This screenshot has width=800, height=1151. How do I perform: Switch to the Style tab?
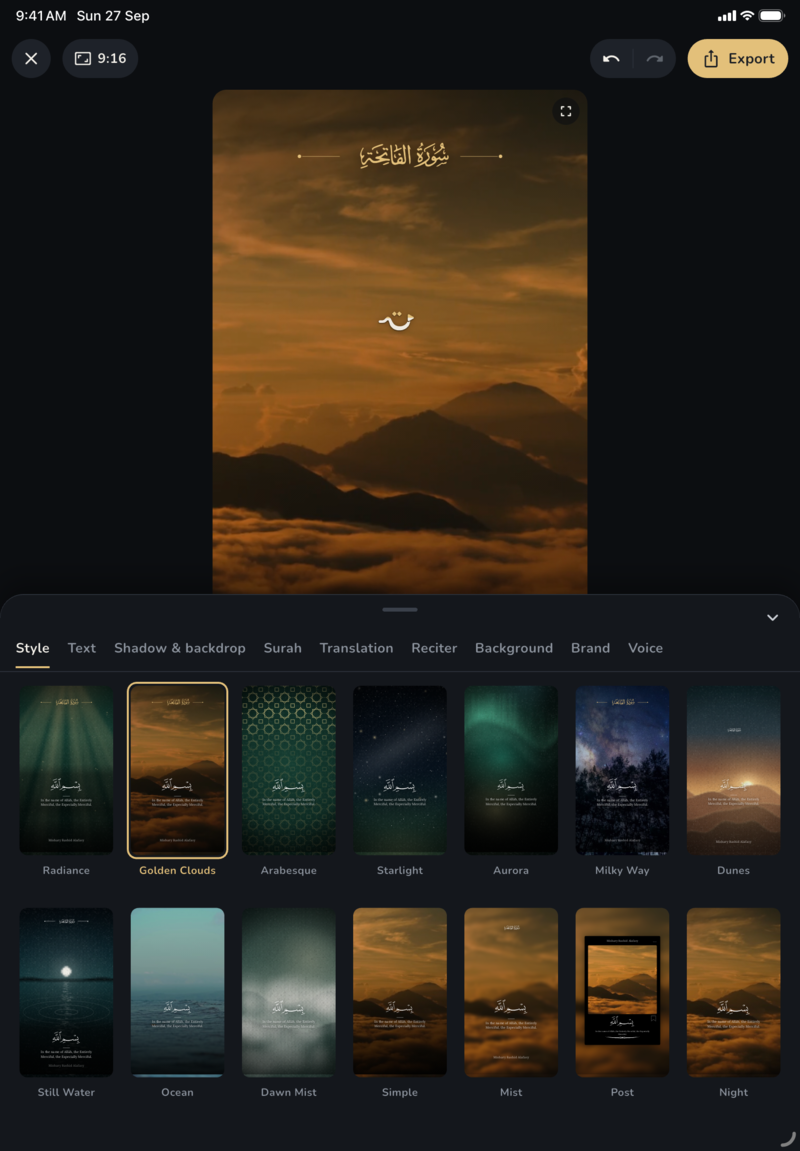32,648
